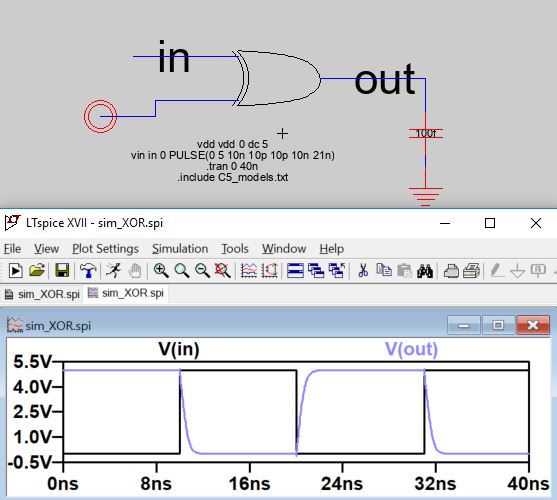Open the Simulation menu
557x500 pixels.
point(180,249)
